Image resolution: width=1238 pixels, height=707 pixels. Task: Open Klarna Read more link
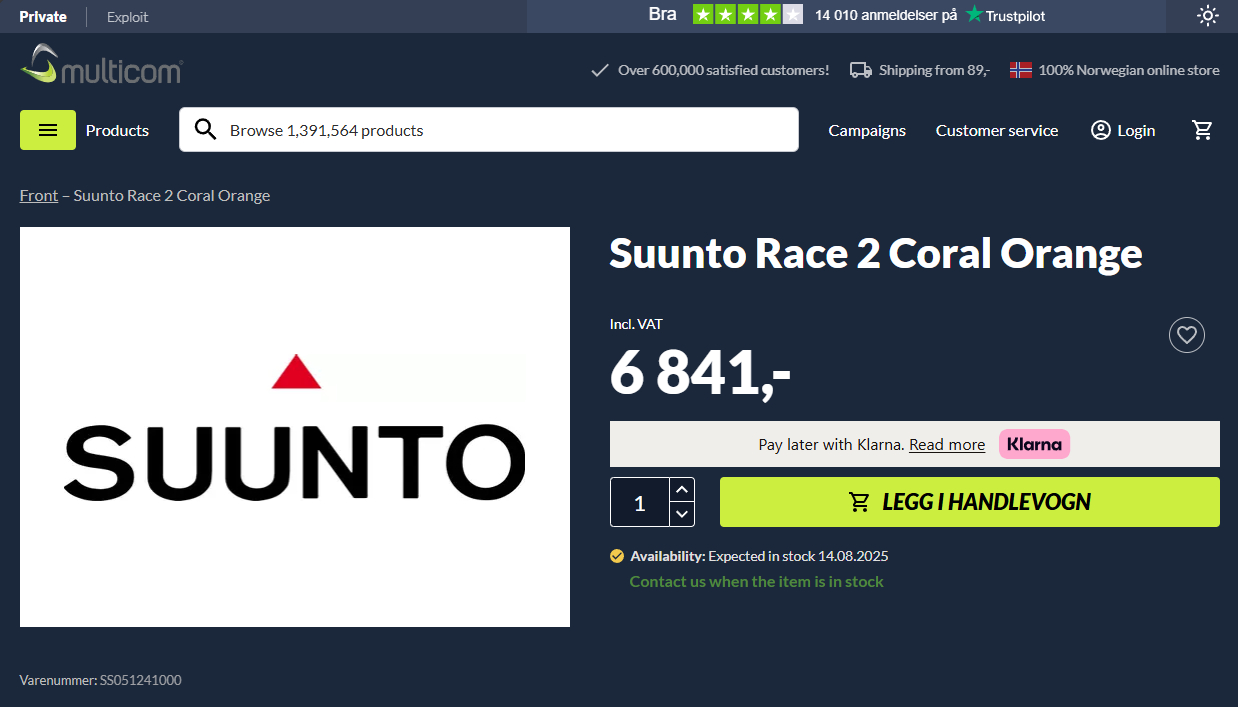point(947,445)
